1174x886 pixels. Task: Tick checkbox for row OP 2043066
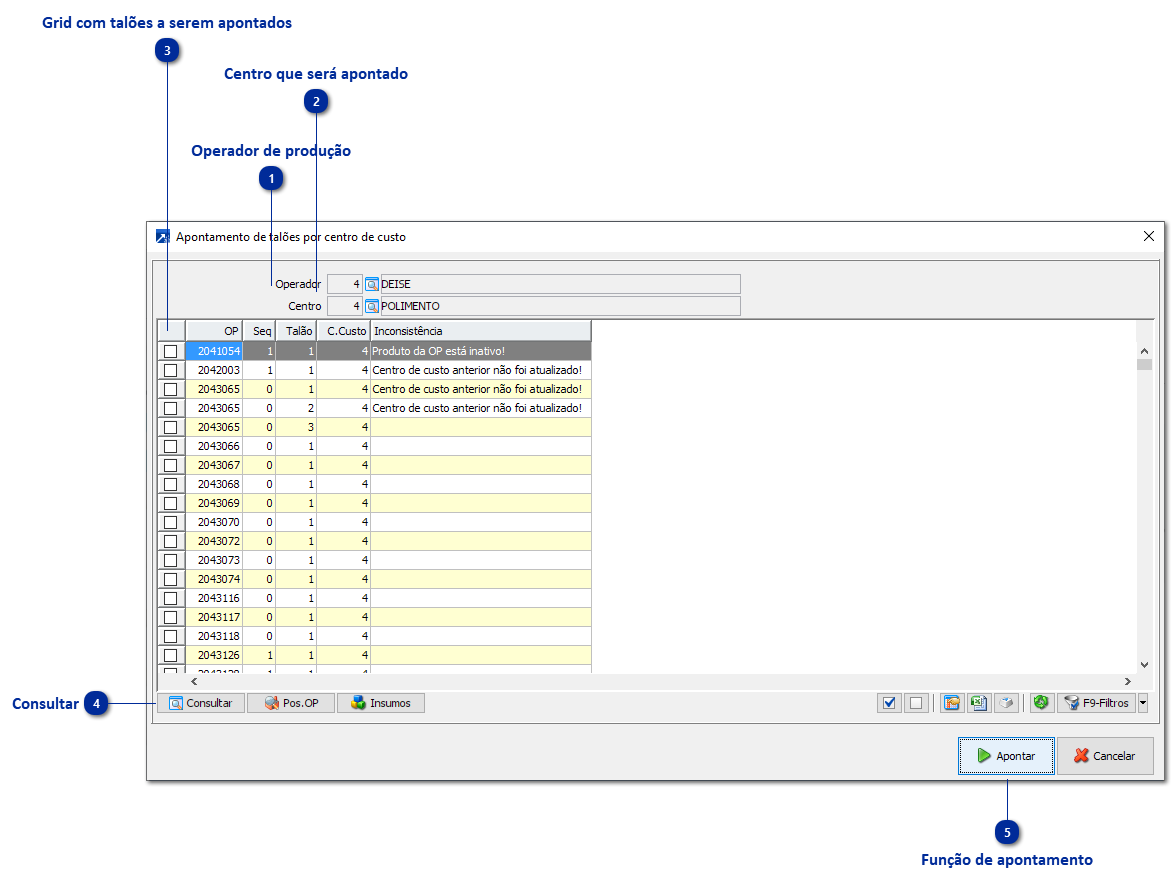[x=171, y=446]
